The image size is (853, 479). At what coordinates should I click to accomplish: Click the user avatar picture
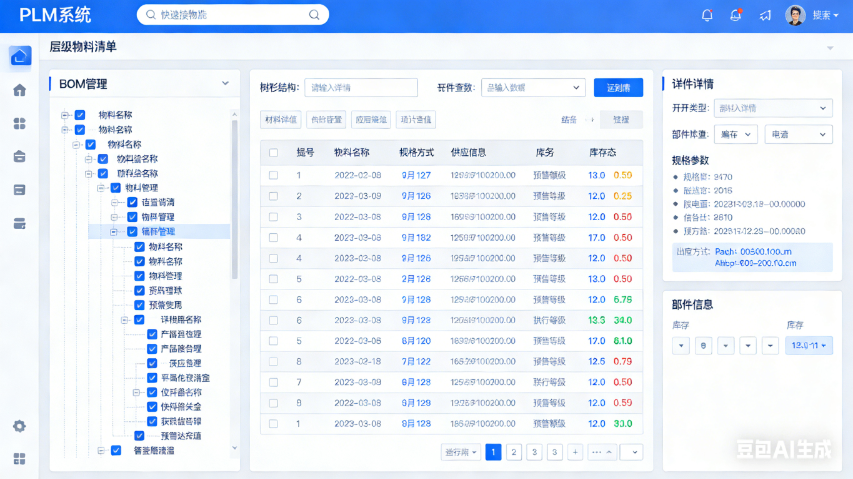point(795,15)
